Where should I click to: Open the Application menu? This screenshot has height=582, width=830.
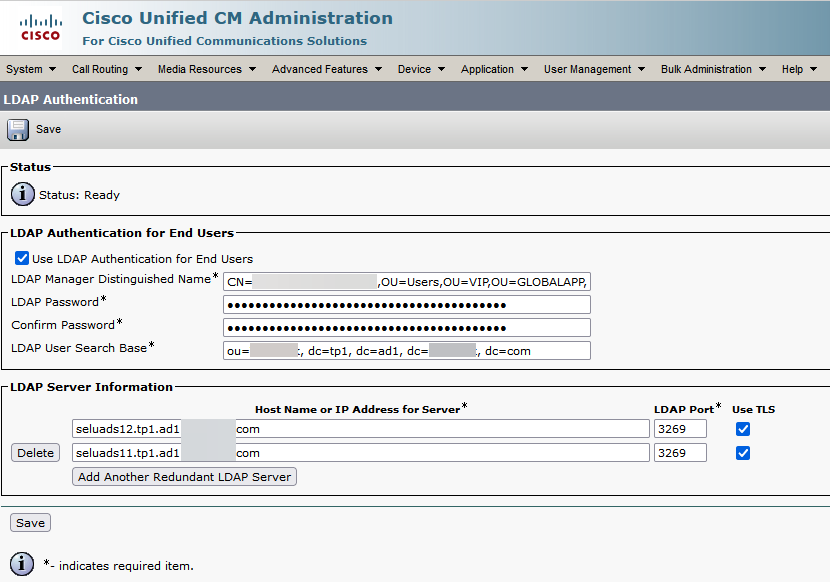494,69
